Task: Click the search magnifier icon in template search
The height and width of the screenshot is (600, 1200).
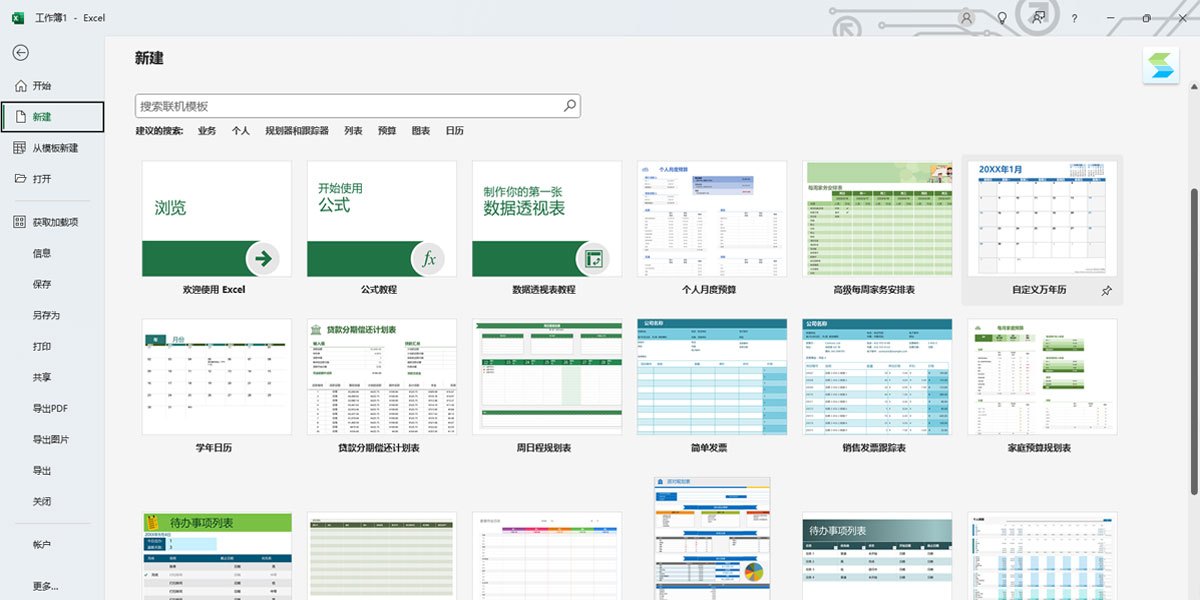Action: pyautogui.click(x=569, y=104)
